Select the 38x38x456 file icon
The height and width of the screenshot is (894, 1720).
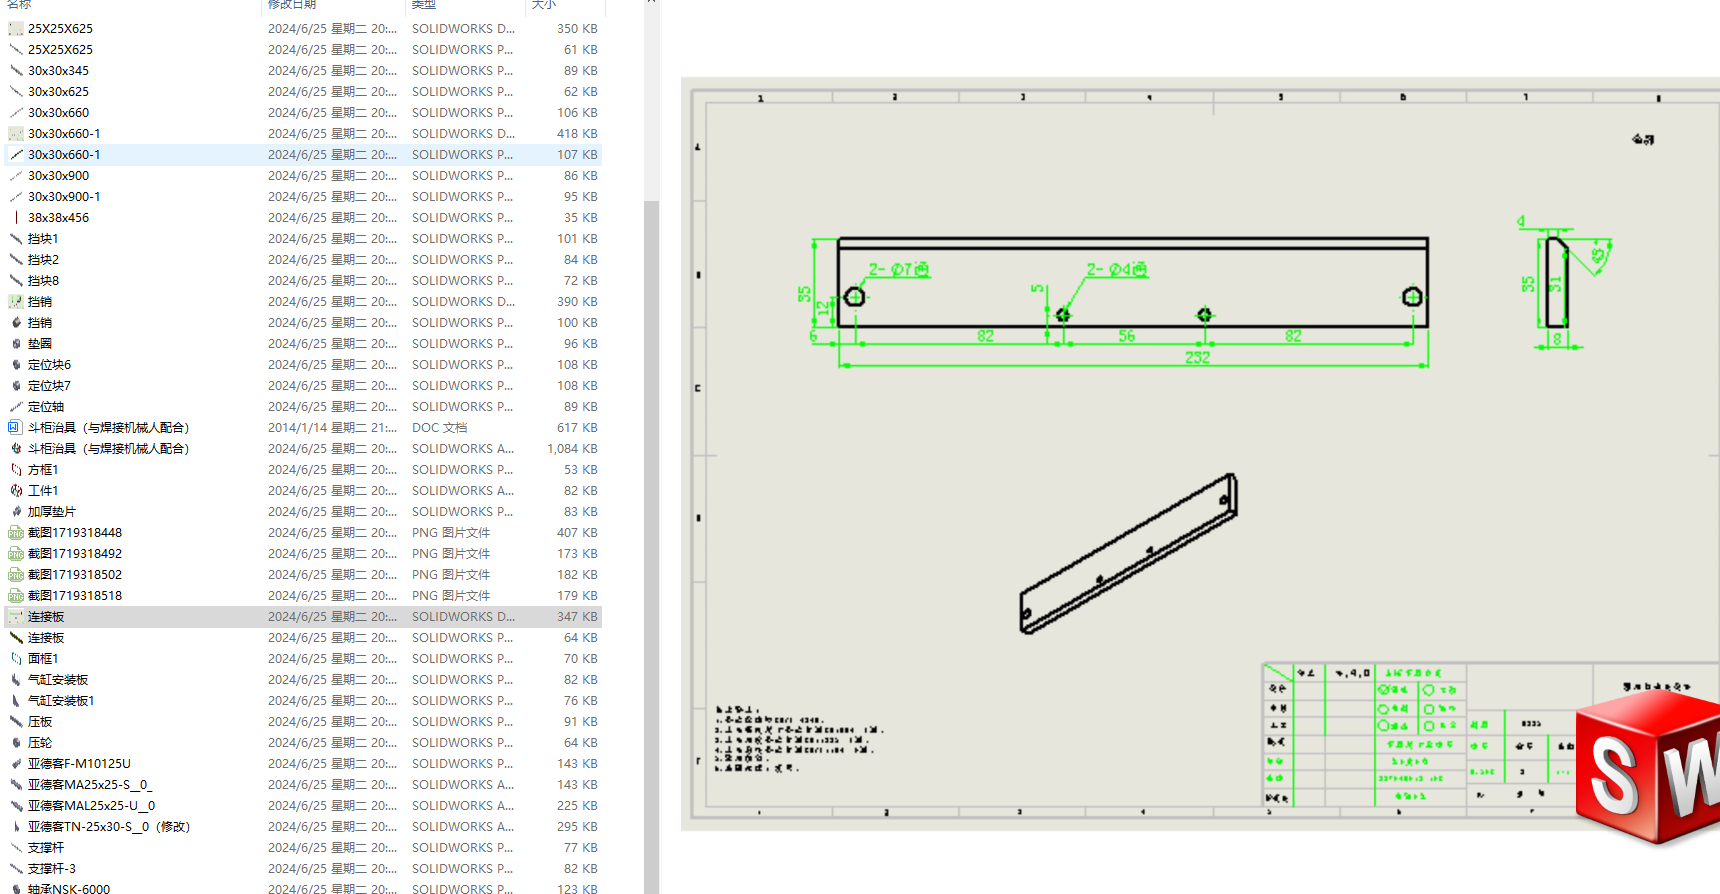click(16, 218)
